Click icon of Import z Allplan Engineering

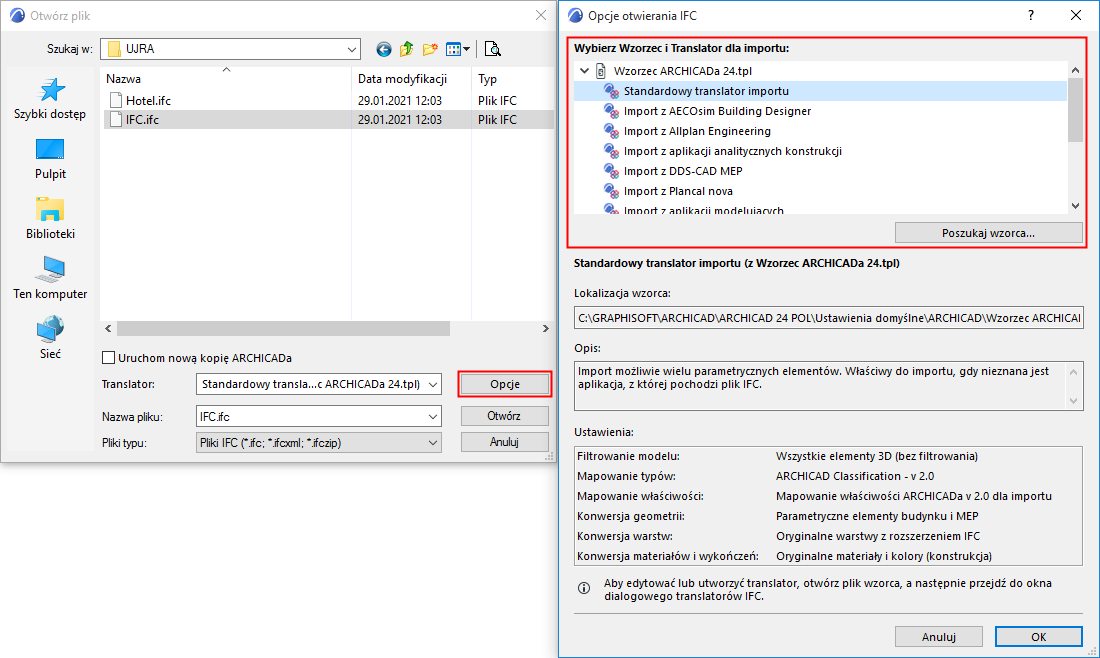tap(612, 130)
